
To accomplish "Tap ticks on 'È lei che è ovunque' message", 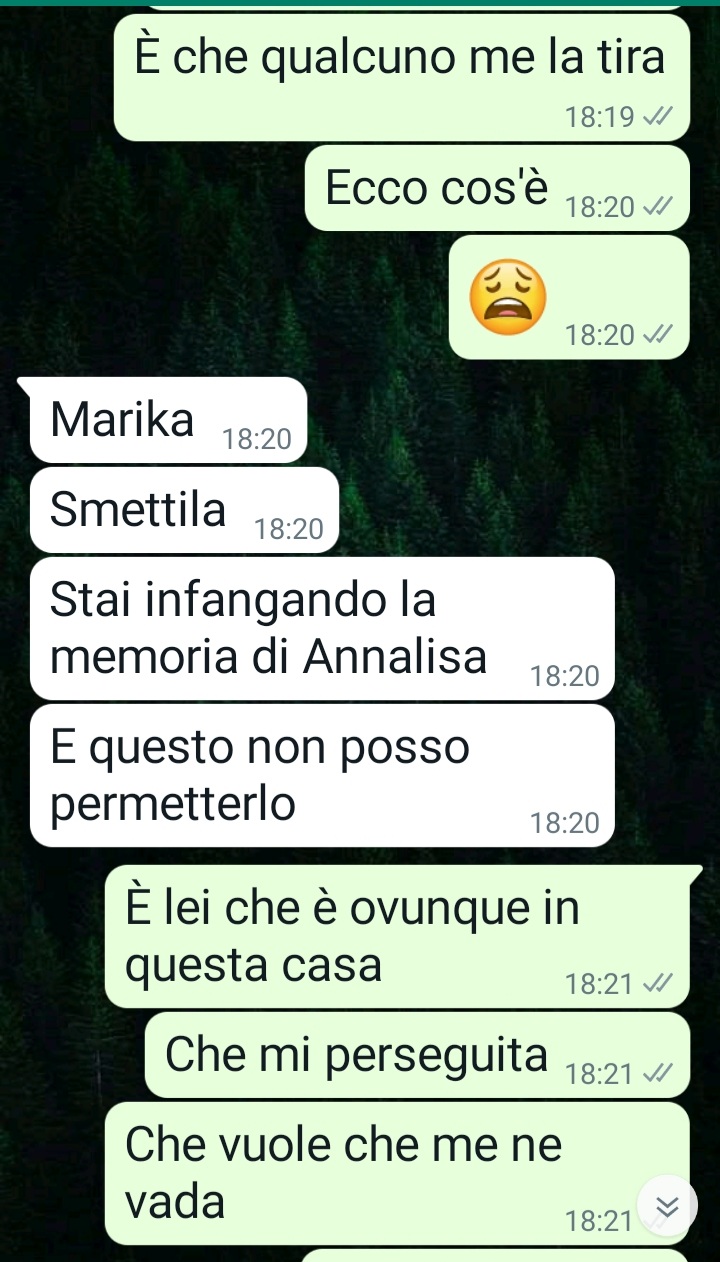I will 655,985.
